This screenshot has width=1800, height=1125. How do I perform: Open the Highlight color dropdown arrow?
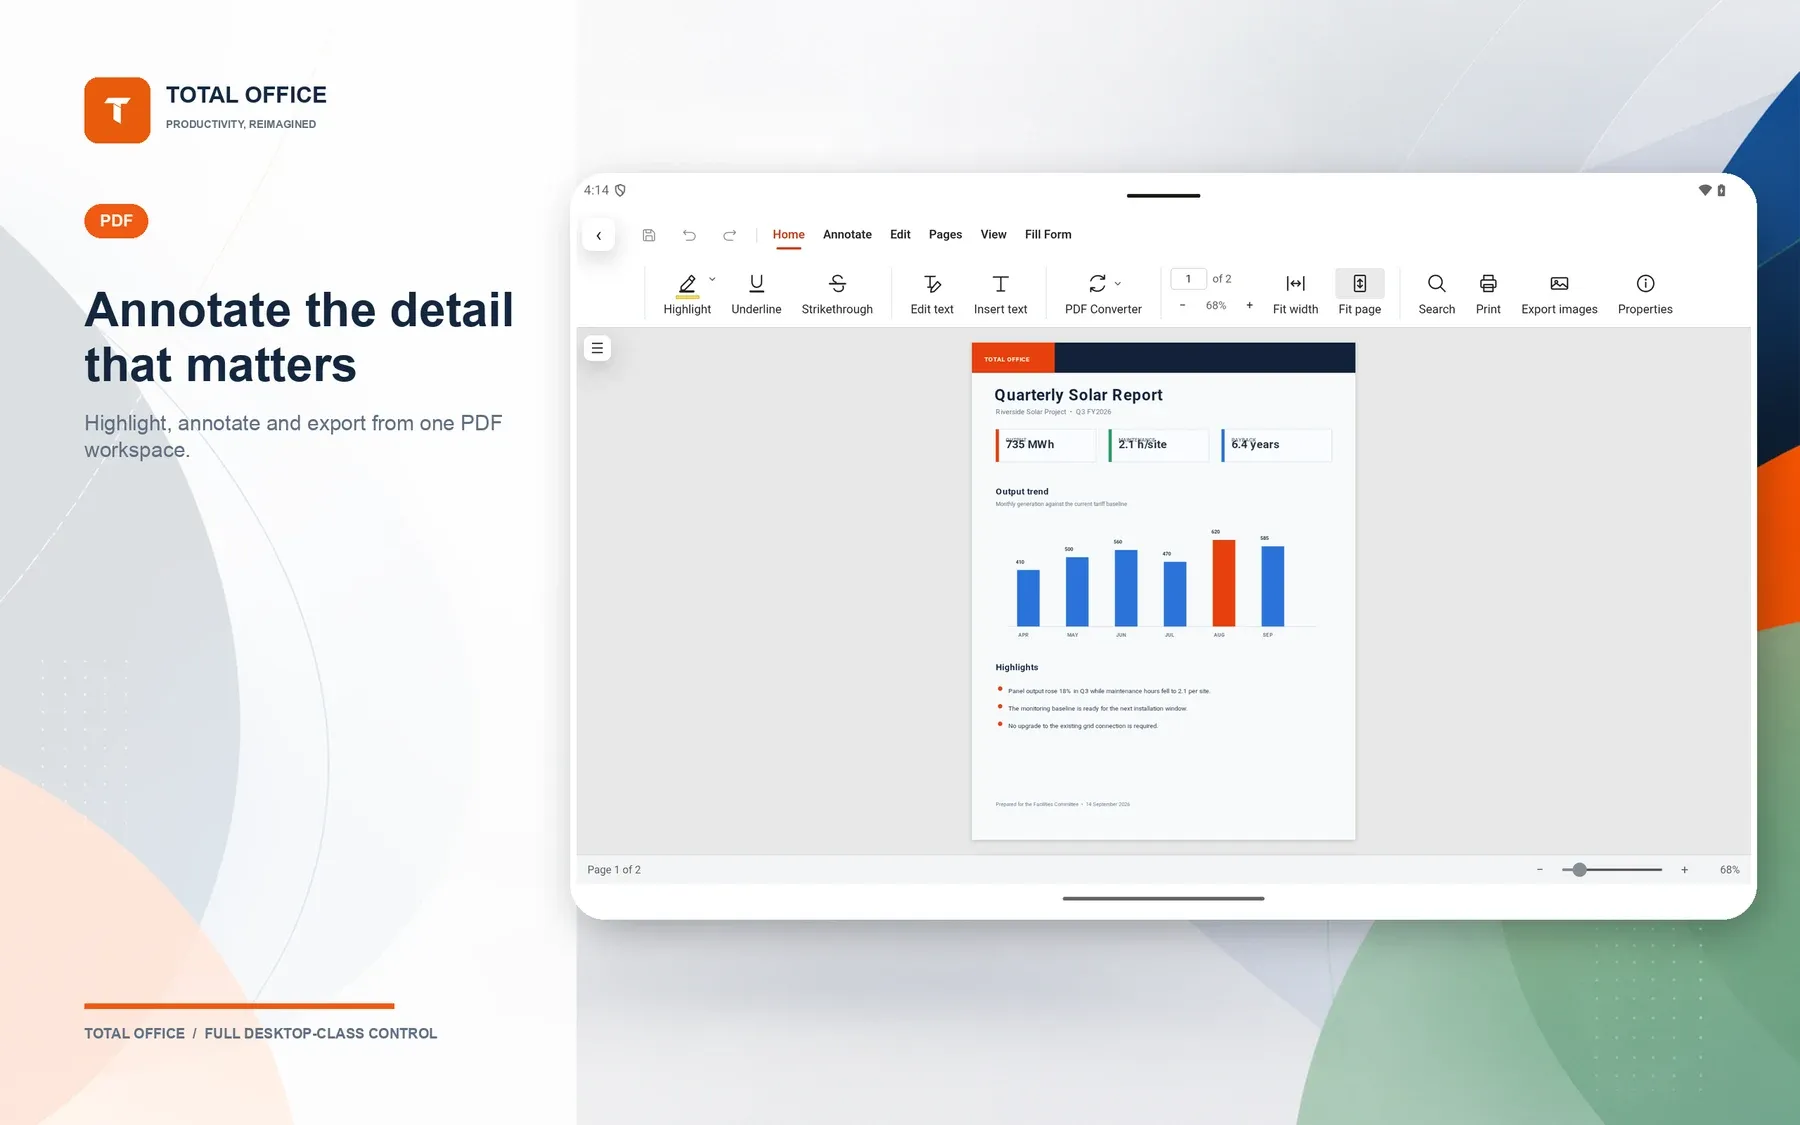[712, 280]
